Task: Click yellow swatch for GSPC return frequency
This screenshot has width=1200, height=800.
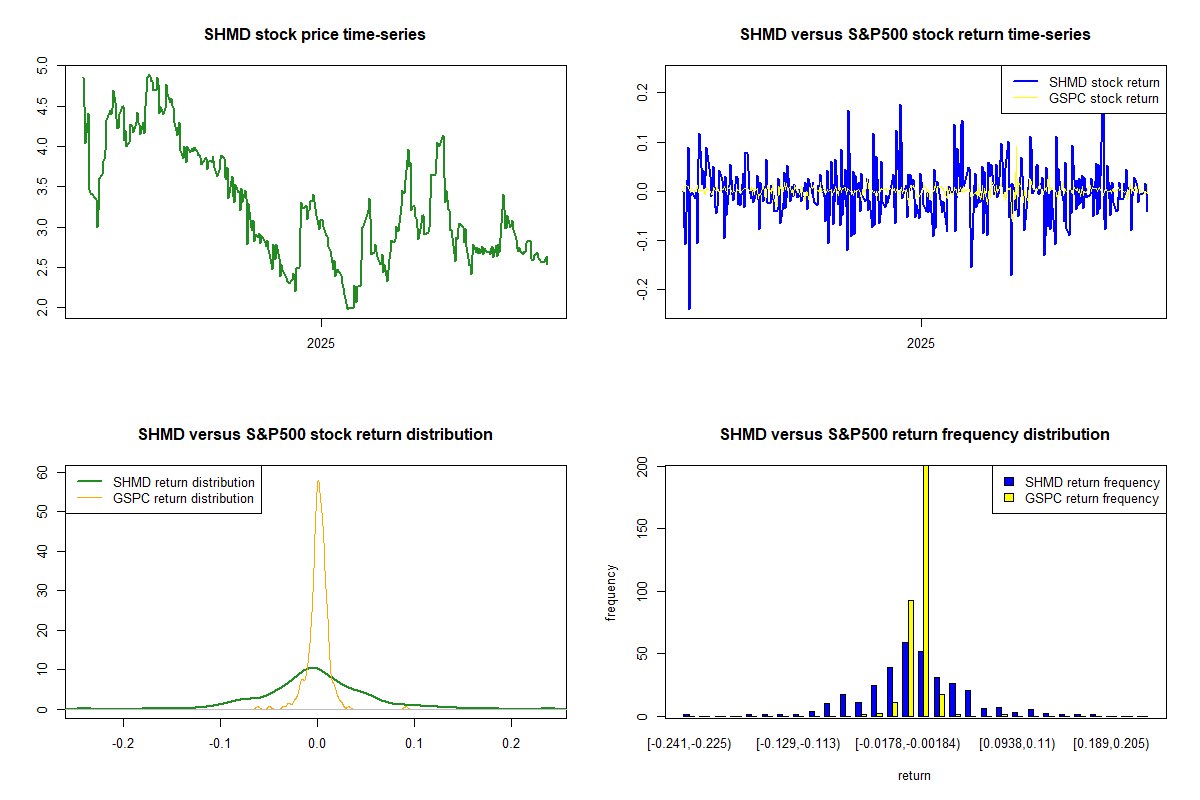Action: pos(1012,498)
